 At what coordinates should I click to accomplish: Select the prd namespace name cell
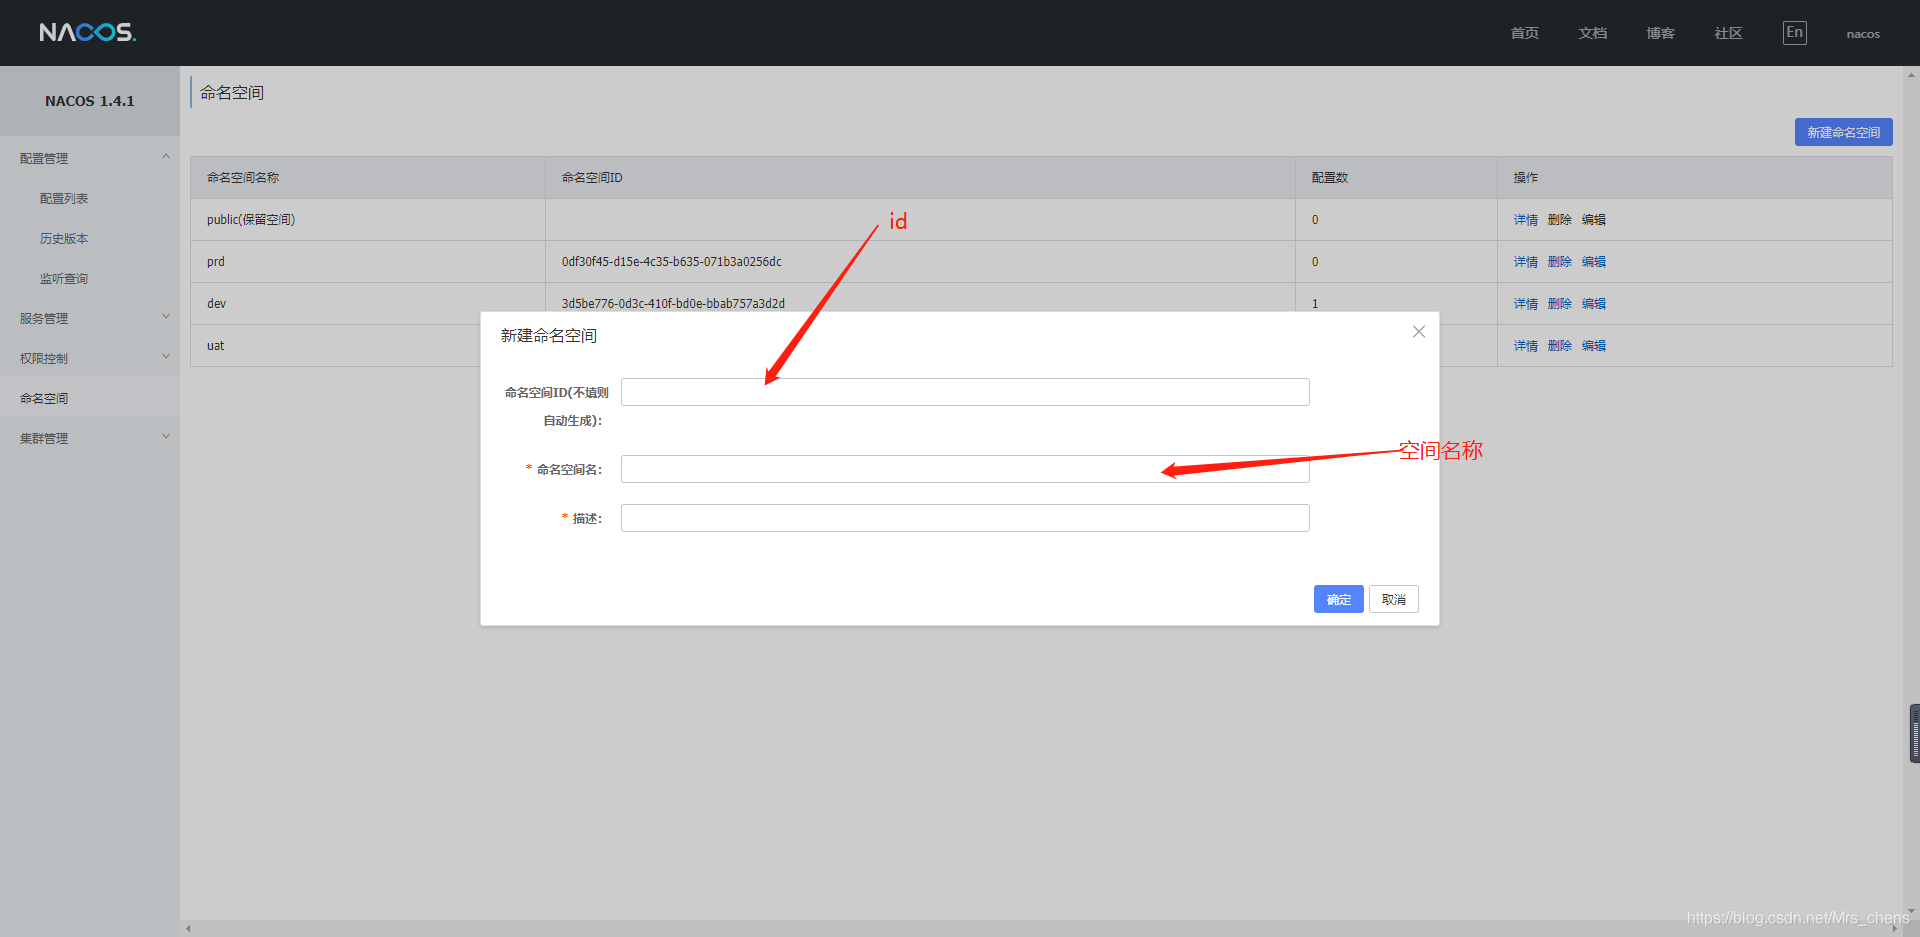[367, 262]
